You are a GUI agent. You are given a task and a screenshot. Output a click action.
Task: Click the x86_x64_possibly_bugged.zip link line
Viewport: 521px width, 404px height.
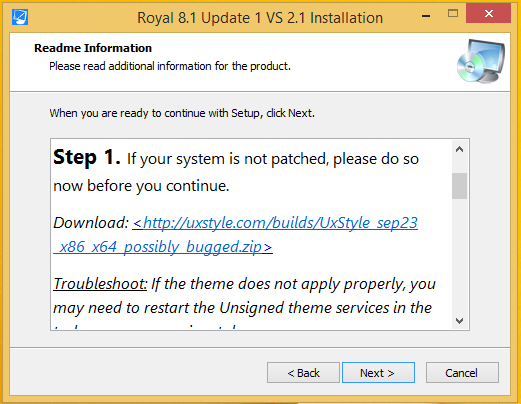tap(163, 247)
